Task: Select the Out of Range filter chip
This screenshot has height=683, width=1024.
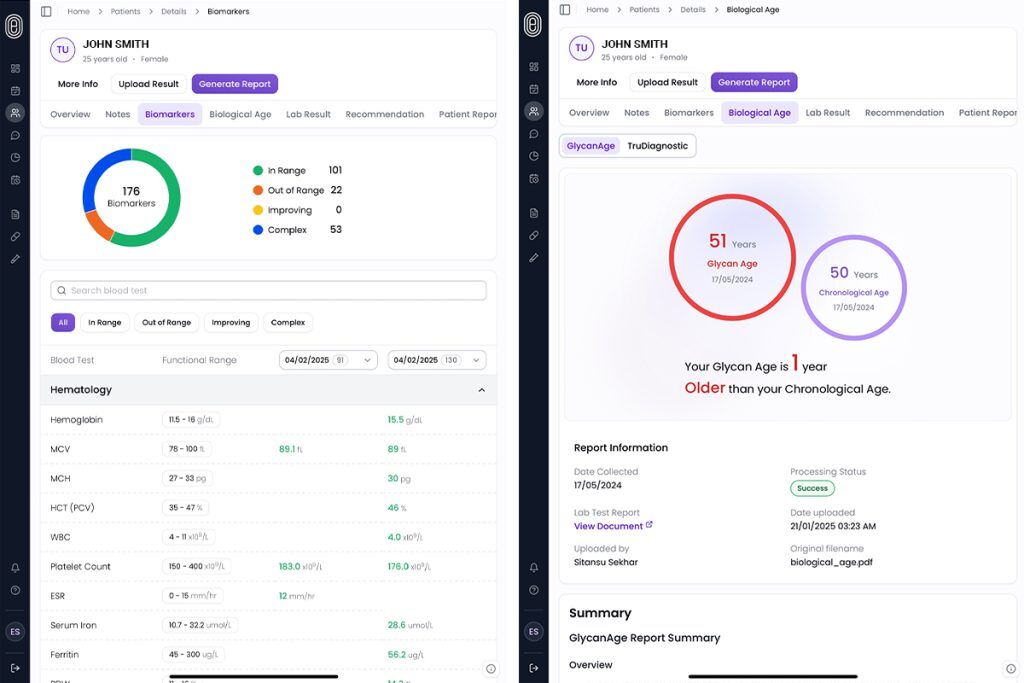Action: coord(166,323)
